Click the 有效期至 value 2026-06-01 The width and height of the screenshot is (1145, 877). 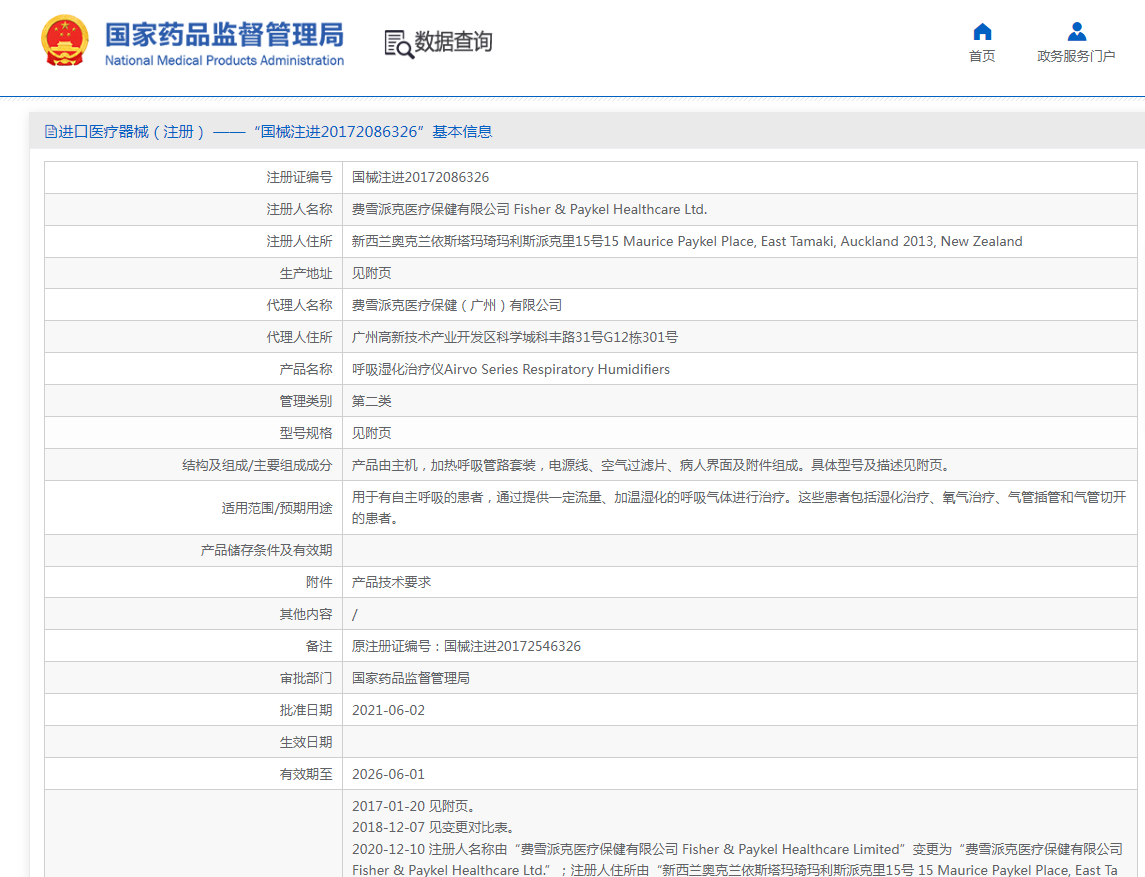click(x=388, y=774)
